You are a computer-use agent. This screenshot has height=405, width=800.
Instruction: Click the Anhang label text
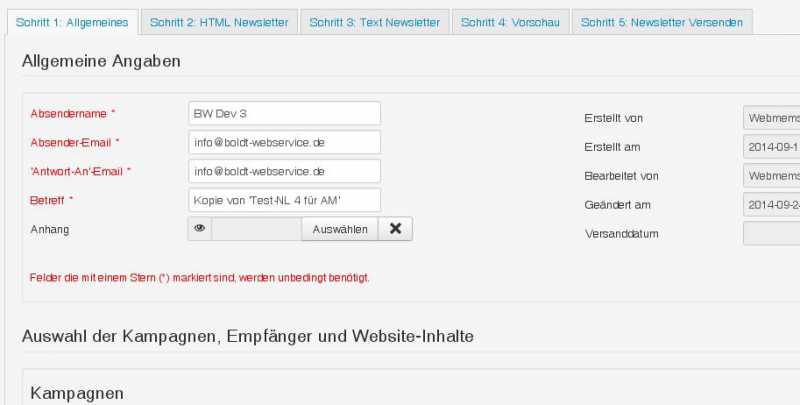click(x=50, y=229)
